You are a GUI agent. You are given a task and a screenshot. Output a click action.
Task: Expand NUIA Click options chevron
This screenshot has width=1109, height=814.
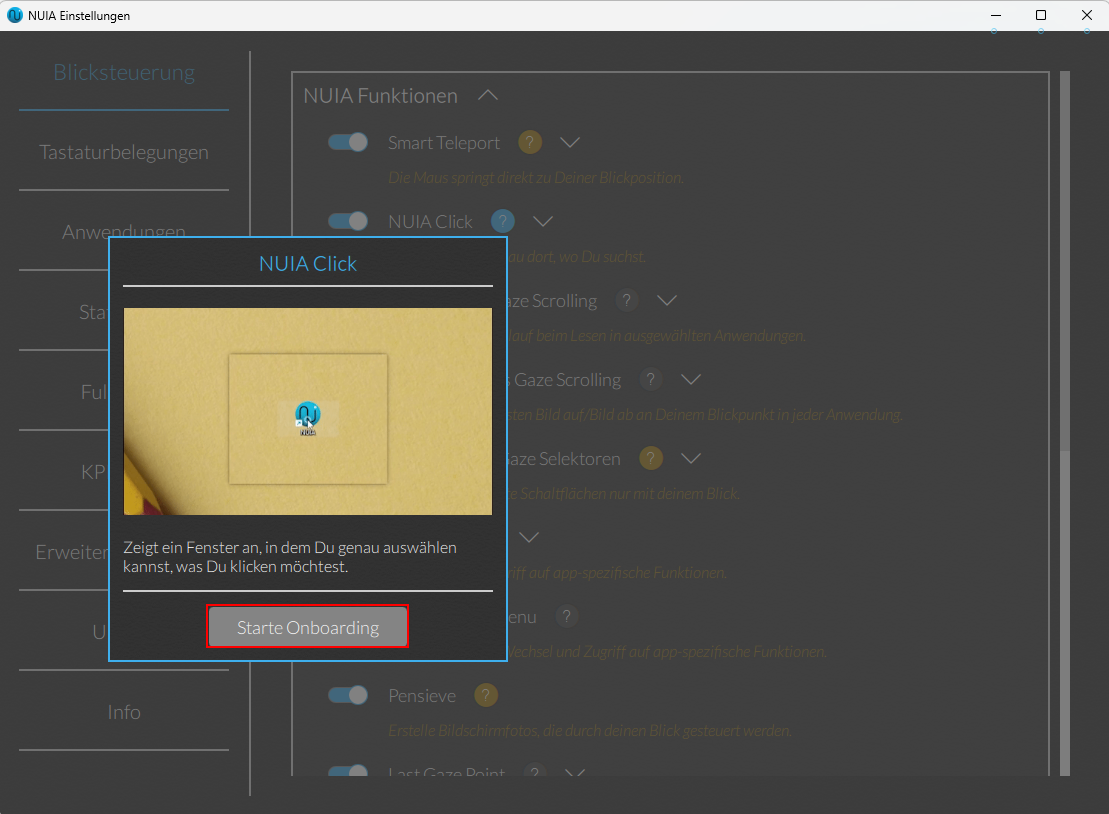pyautogui.click(x=542, y=221)
